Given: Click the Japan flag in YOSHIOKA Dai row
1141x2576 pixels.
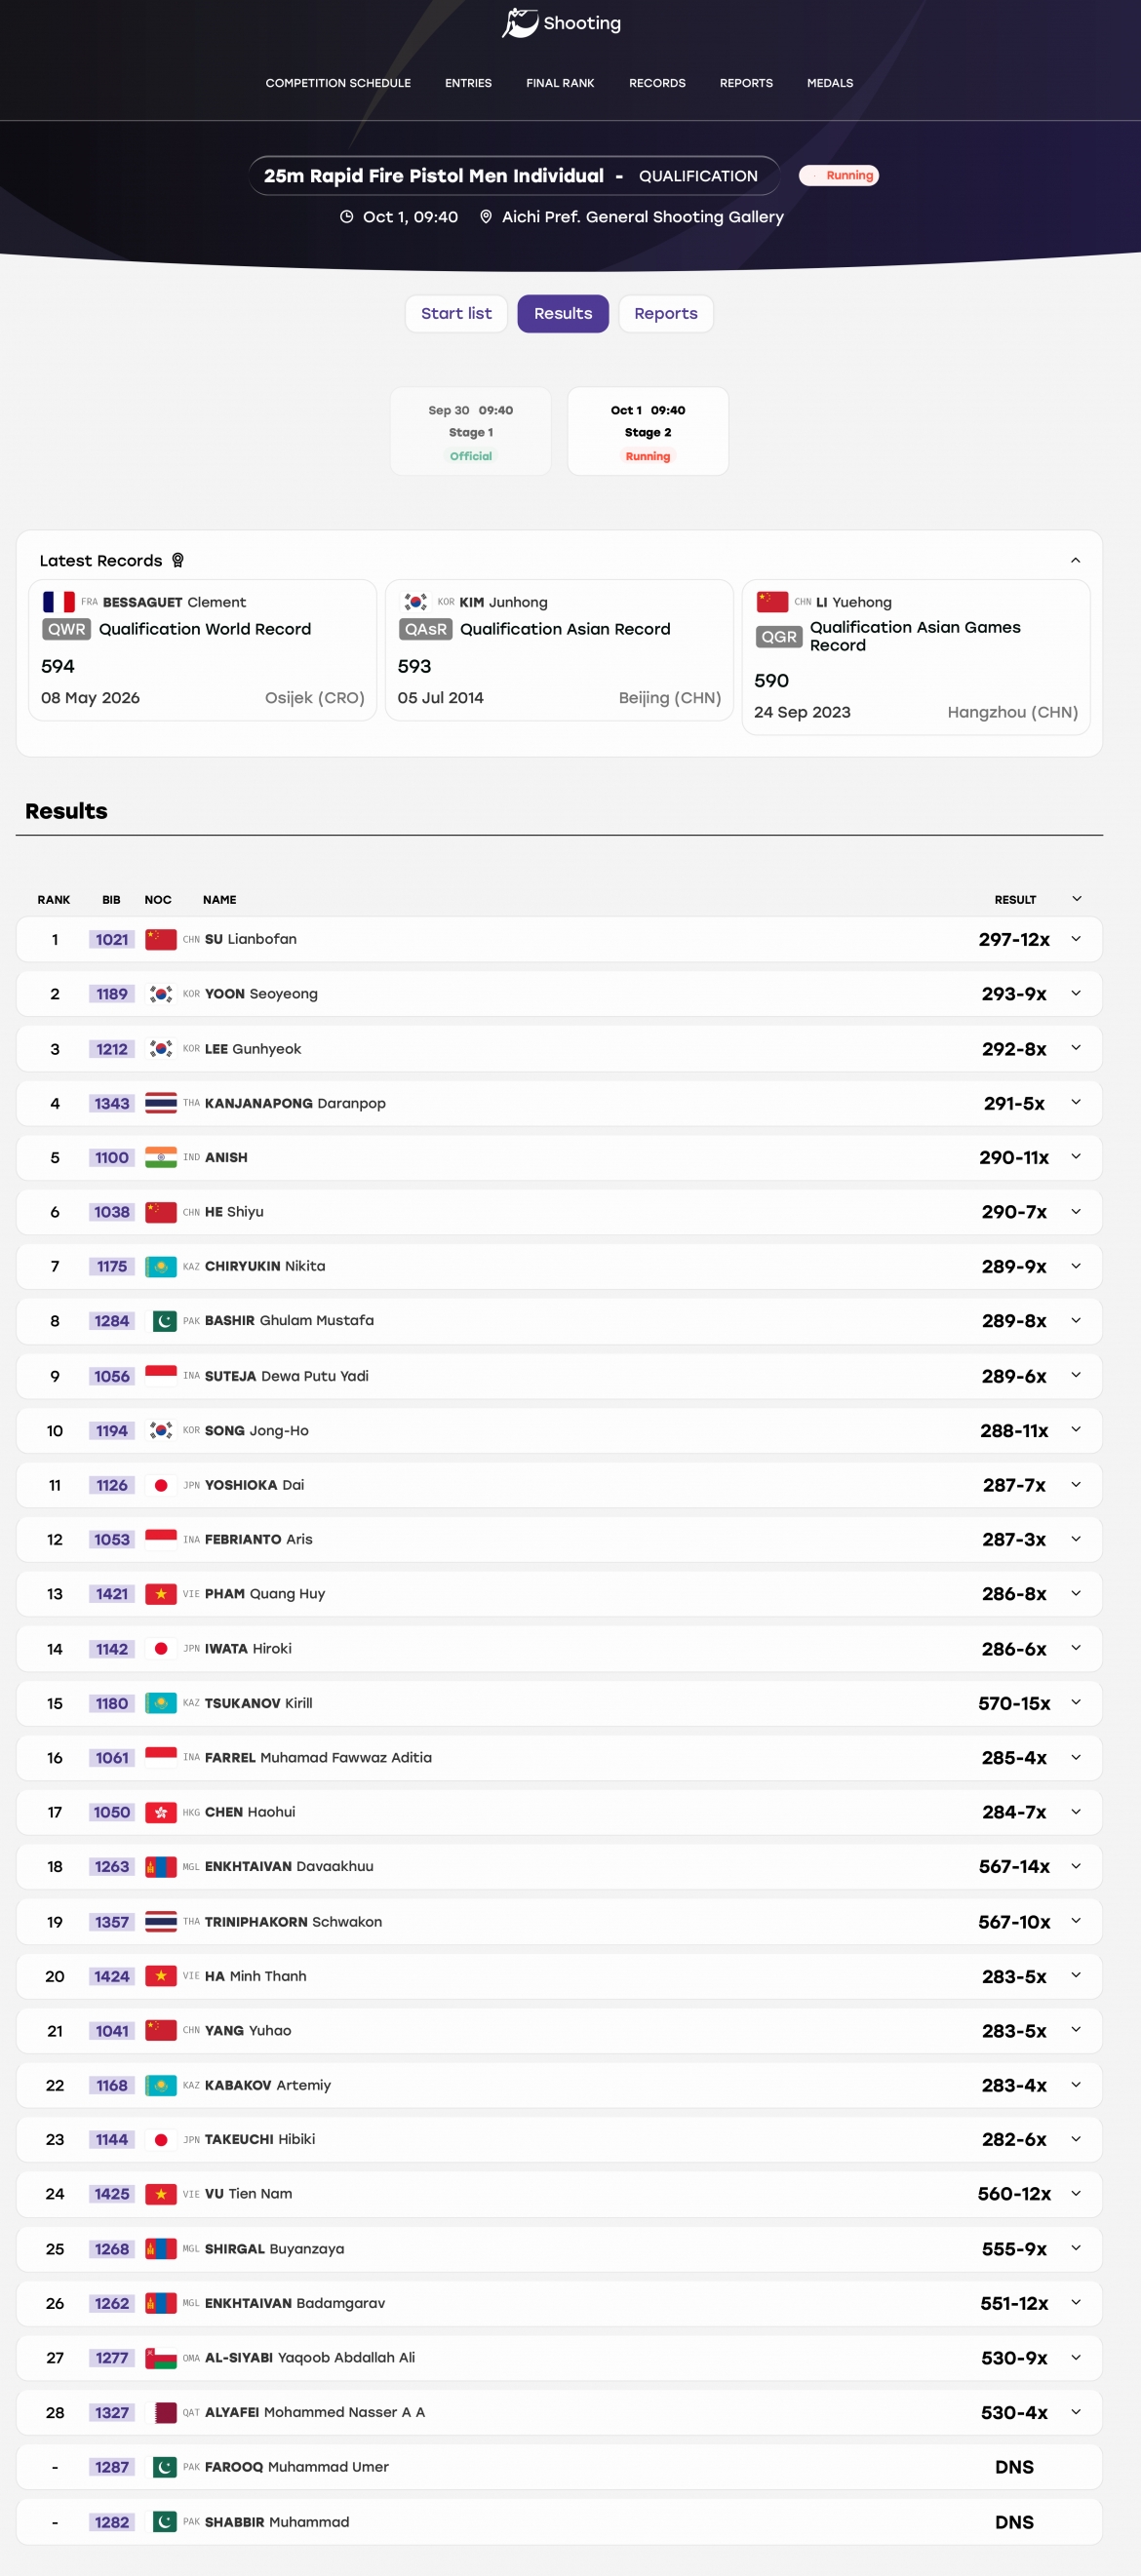Looking at the screenshot, I should 161,1485.
